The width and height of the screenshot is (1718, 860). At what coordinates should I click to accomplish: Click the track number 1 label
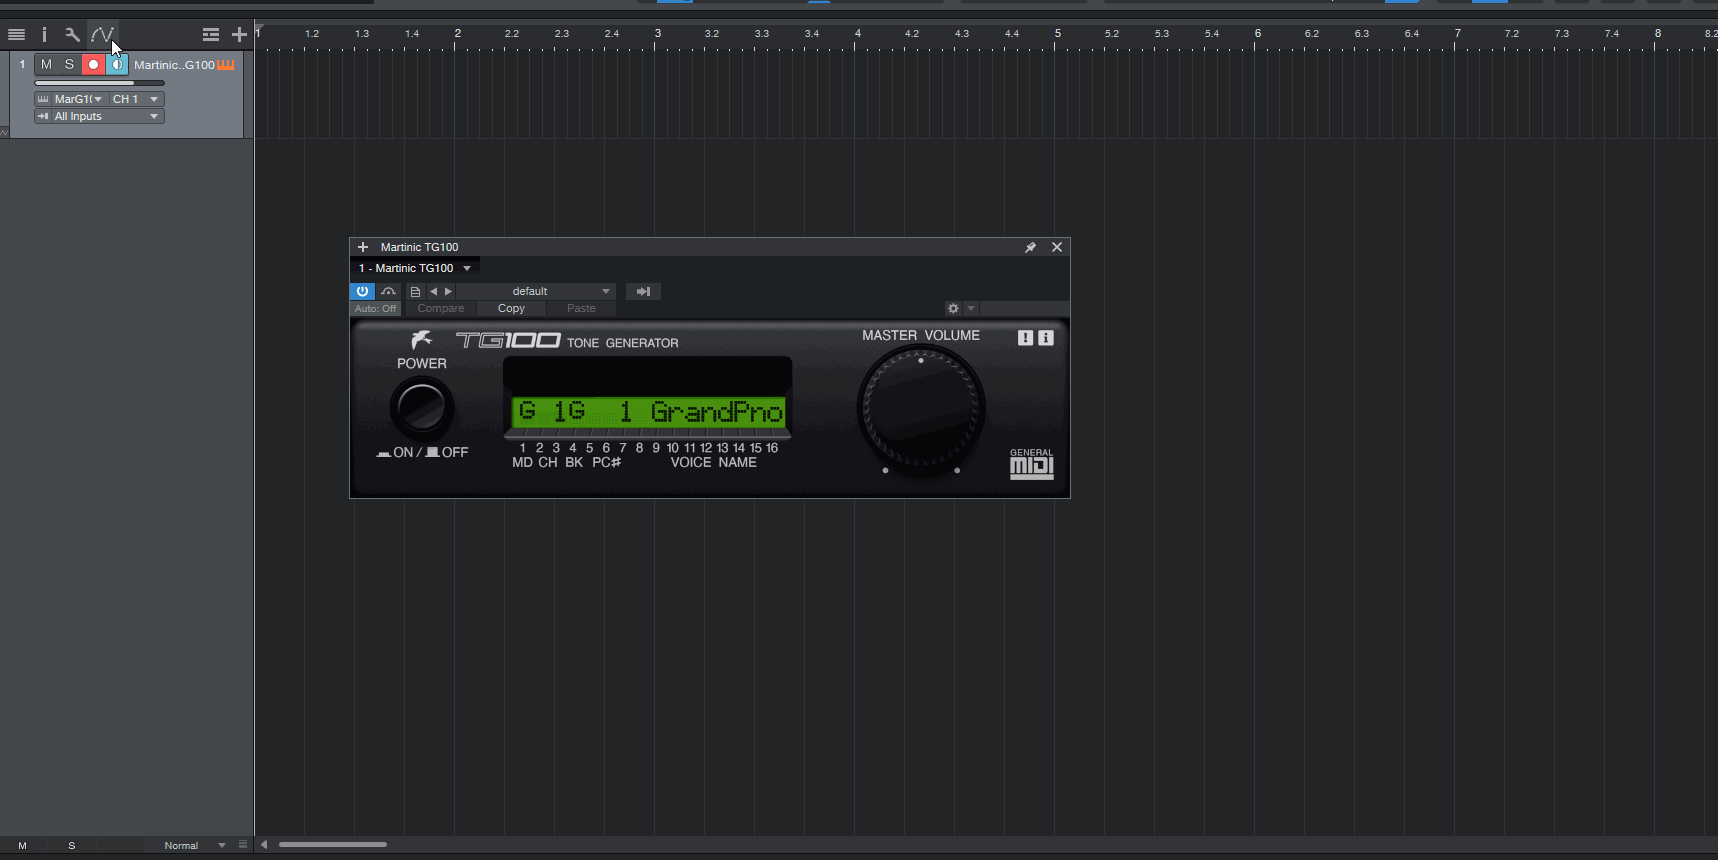22,65
